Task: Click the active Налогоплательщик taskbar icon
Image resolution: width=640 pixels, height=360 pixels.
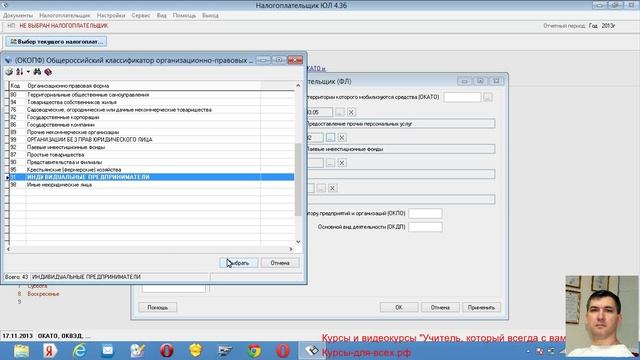Action: (312, 351)
